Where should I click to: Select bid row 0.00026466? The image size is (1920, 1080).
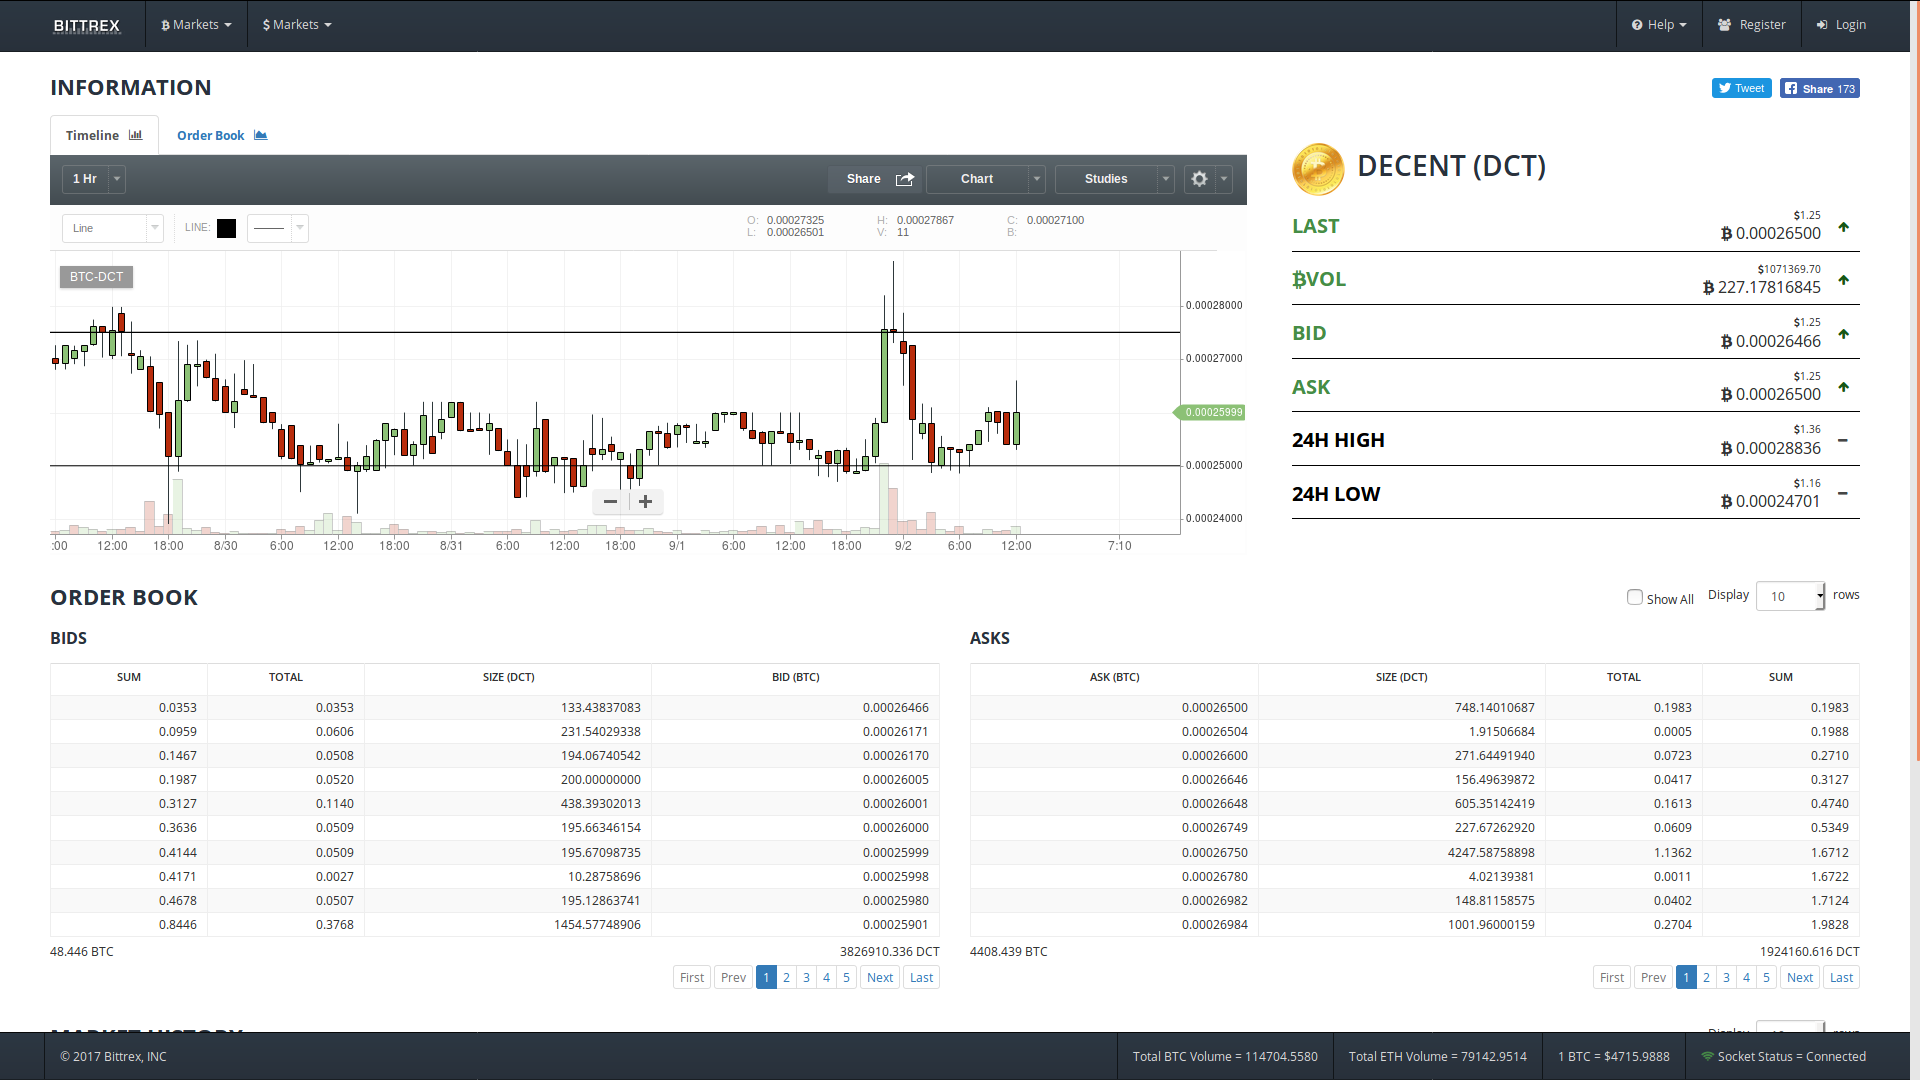tap(495, 708)
